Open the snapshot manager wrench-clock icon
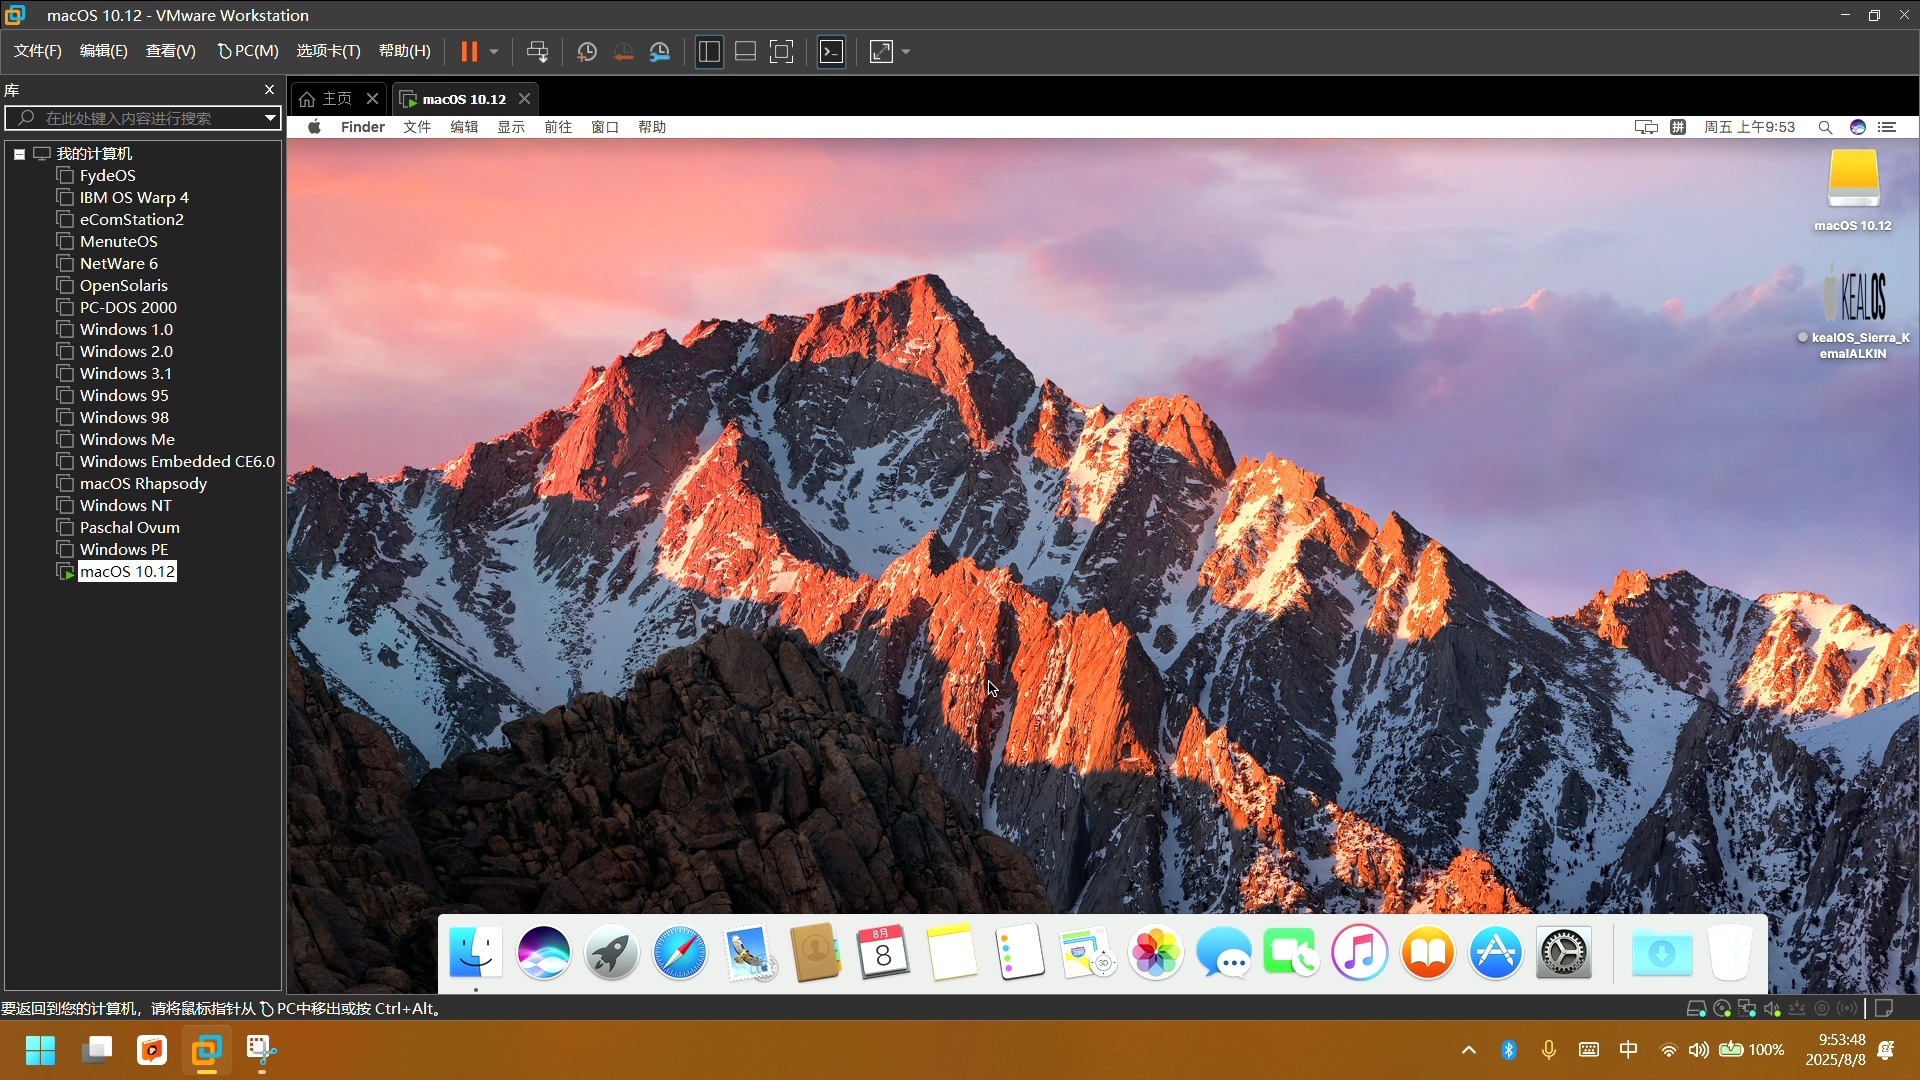 point(660,52)
